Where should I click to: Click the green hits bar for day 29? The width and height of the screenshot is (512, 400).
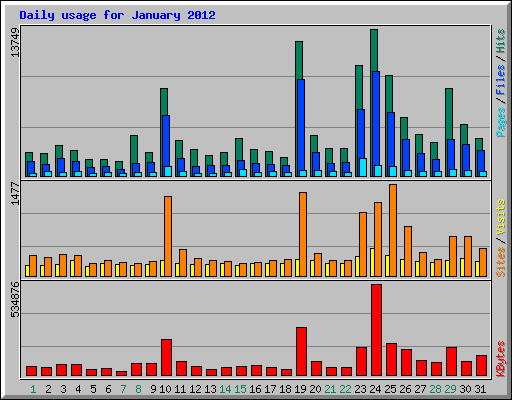click(449, 114)
